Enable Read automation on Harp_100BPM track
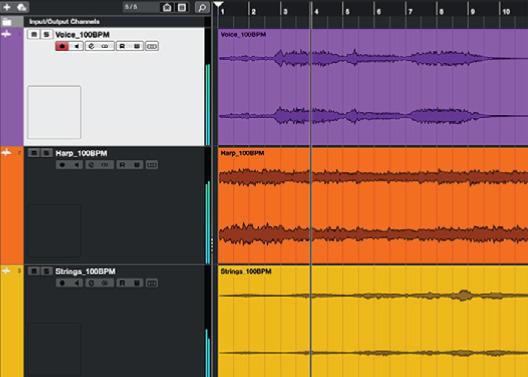The height and width of the screenshot is (377, 528). (123, 165)
